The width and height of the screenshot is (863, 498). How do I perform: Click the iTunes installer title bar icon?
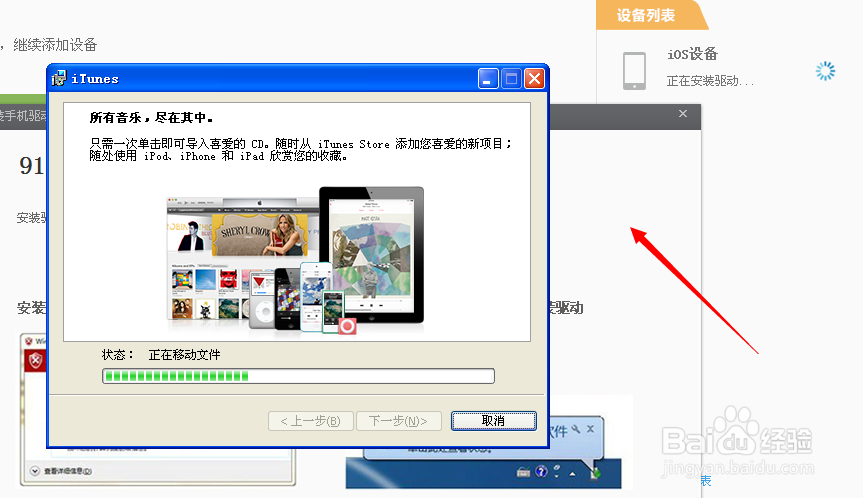click(59, 79)
